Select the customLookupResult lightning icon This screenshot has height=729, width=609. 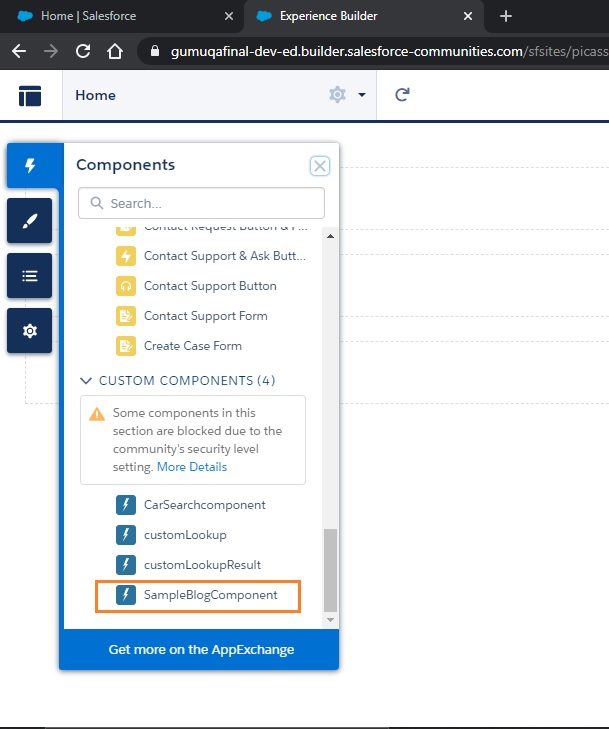126,565
